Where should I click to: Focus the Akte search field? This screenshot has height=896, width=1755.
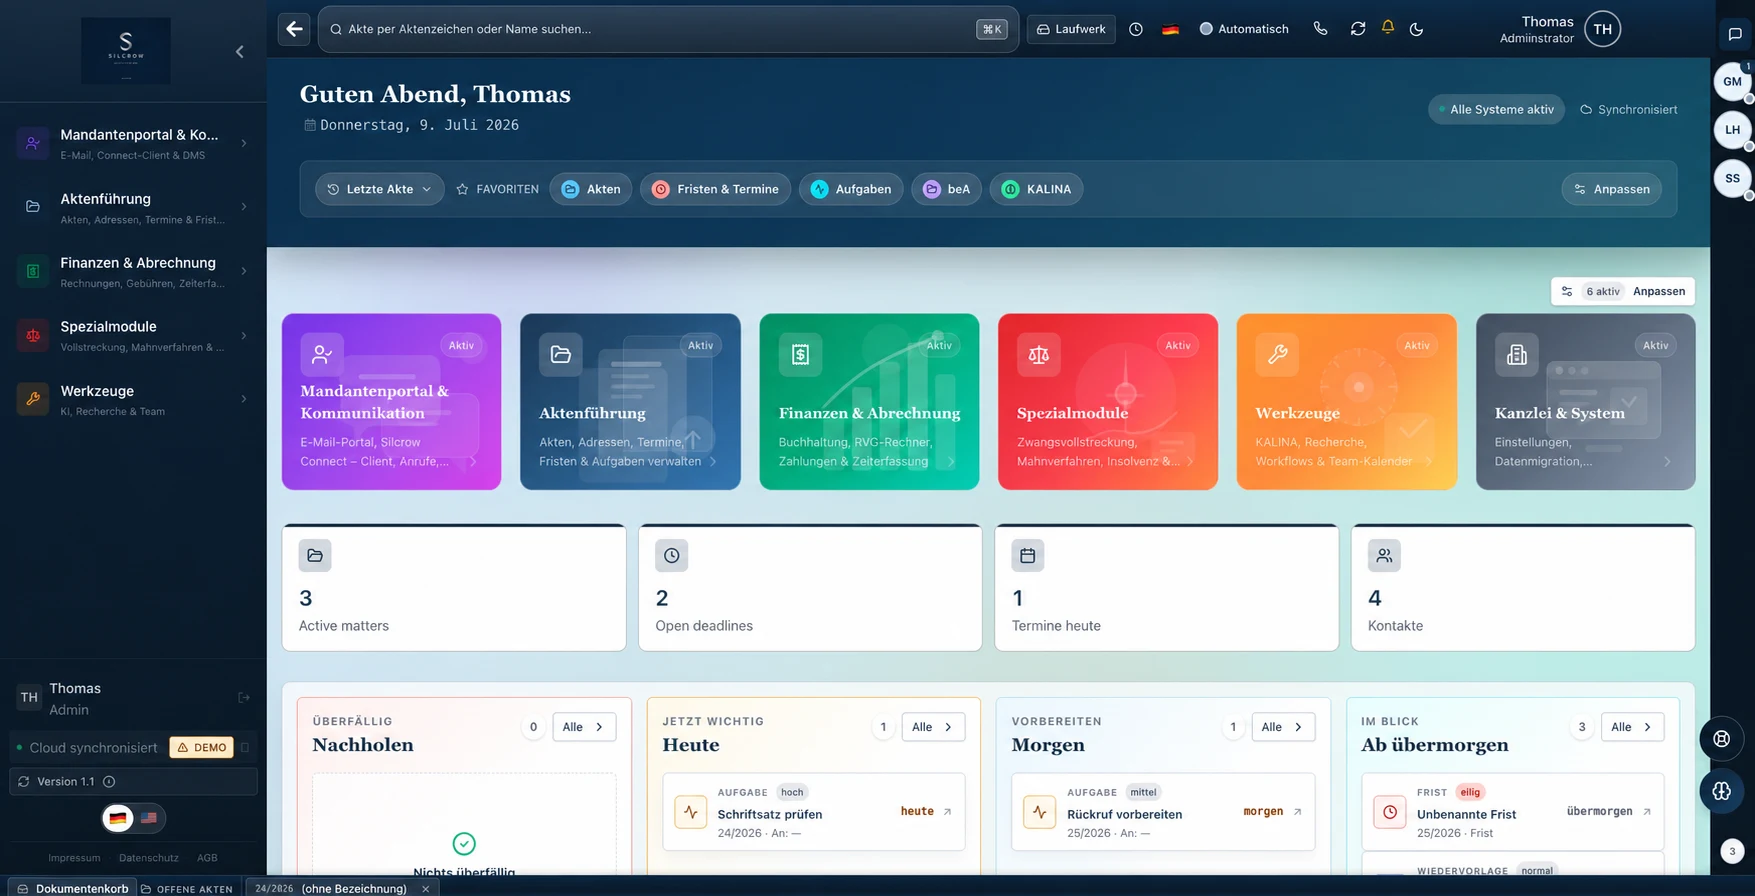(x=668, y=29)
